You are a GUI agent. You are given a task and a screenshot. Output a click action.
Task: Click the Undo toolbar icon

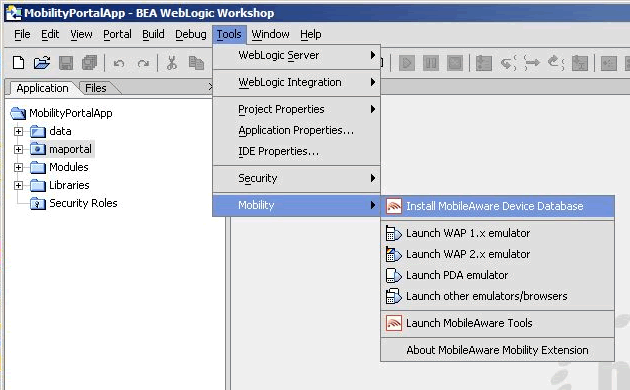click(119, 63)
